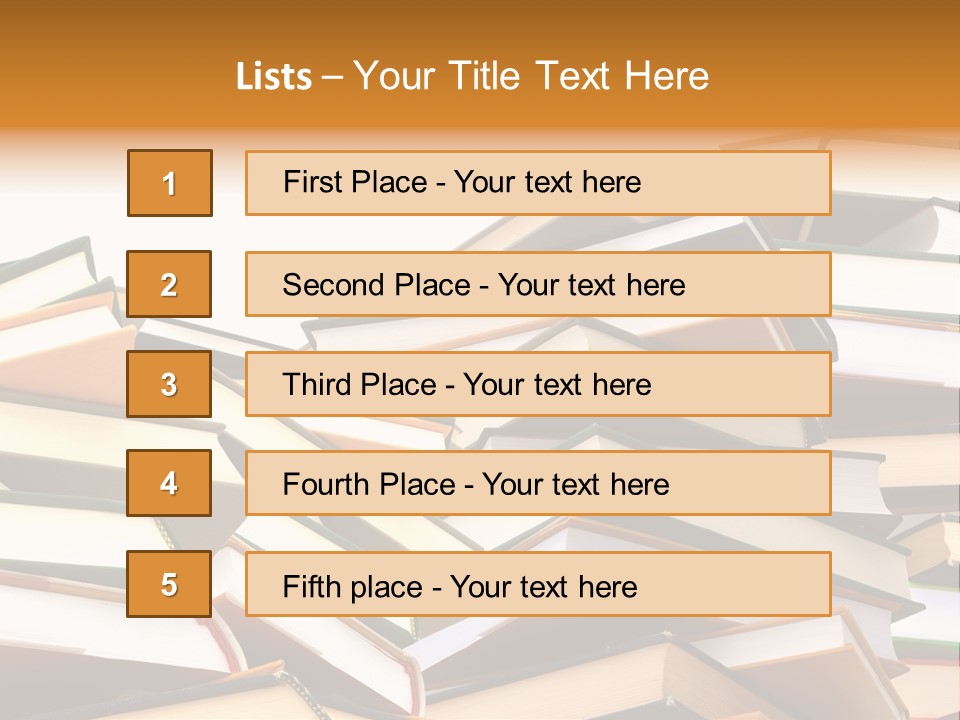Select the number 5 box
This screenshot has height=720, width=960.
169,584
